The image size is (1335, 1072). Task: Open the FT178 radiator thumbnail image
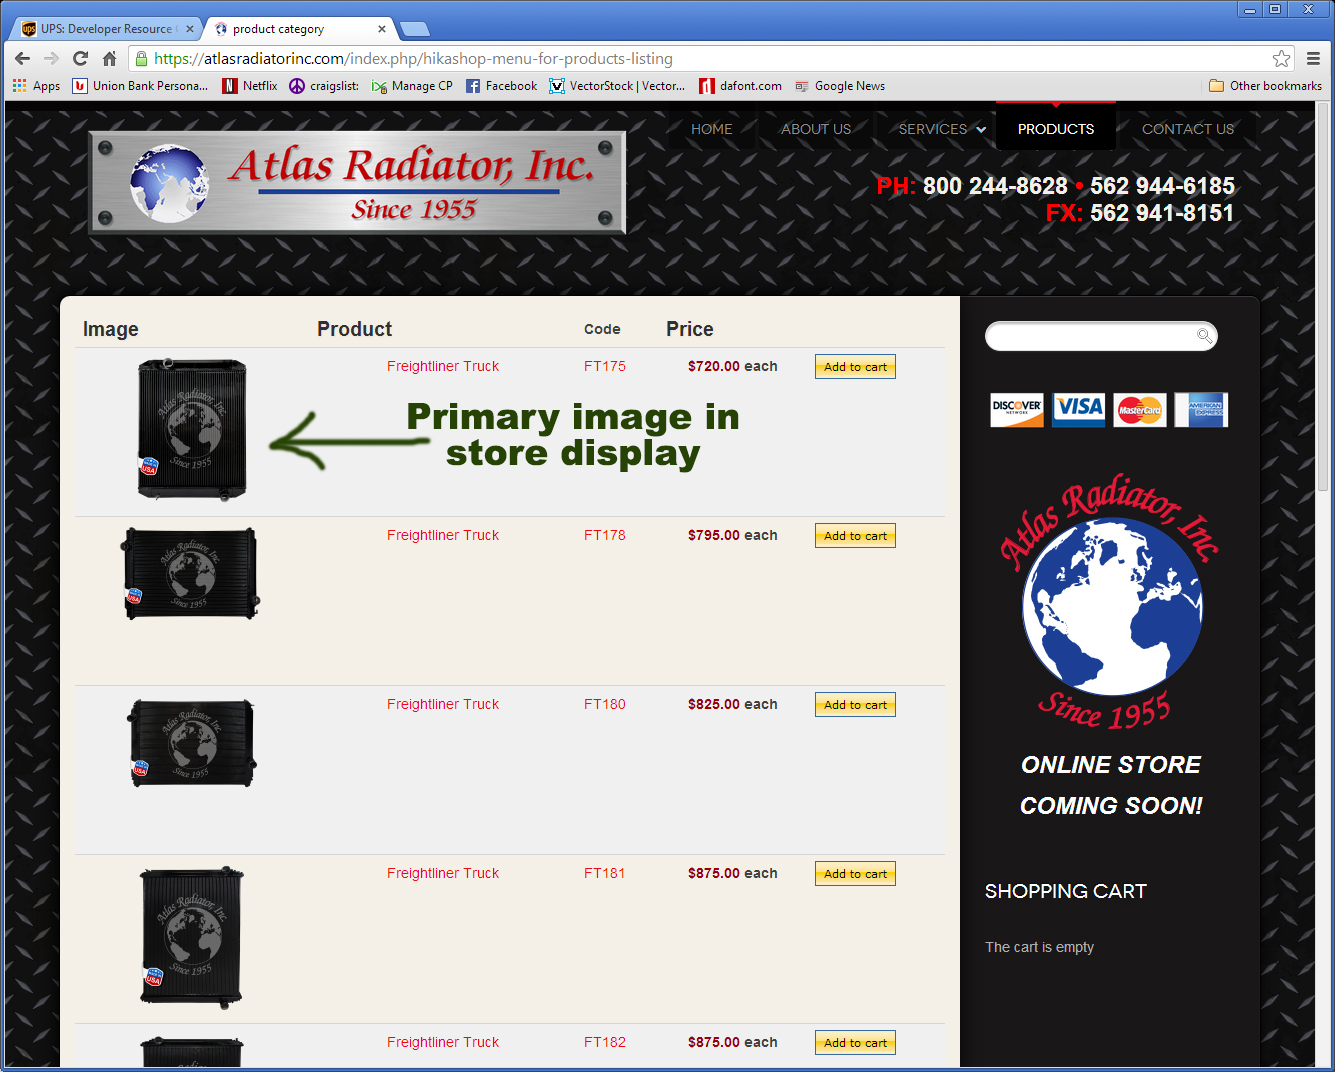pos(190,574)
